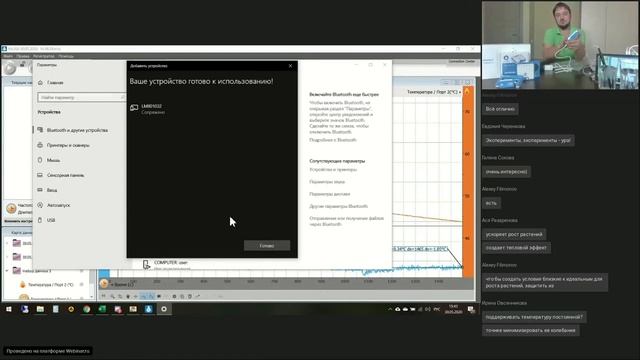The width and height of the screenshot is (640, 360).
Task: Click the Время axis icon below the graph
Action: coord(104,284)
